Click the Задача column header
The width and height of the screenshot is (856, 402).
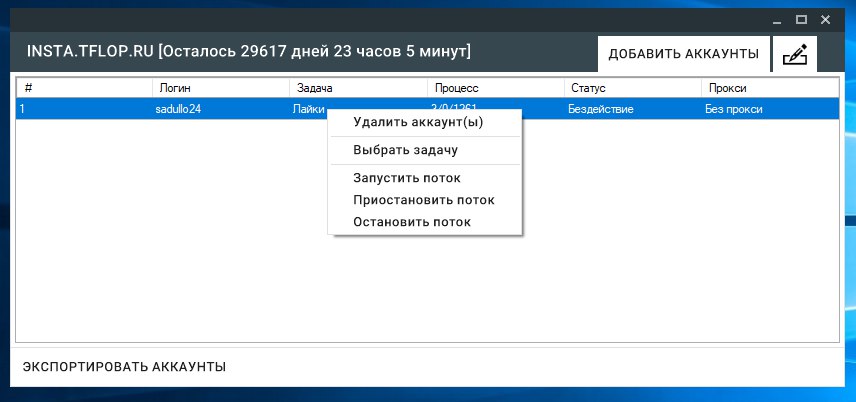point(359,88)
